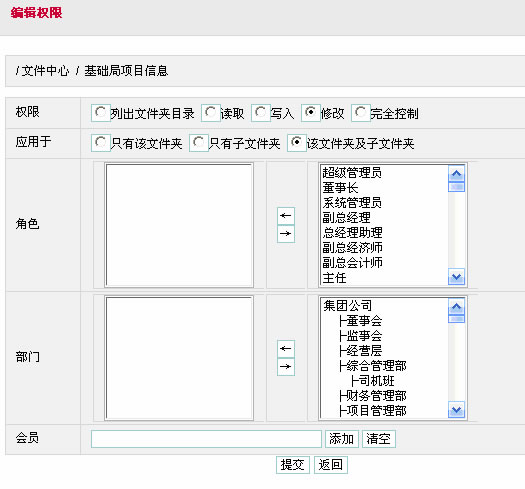Image resolution: width=525 pixels, height=489 pixels.
Task: Click down arrow of 角色 list scrollbar
Action: pyautogui.click(x=456, y=277)
